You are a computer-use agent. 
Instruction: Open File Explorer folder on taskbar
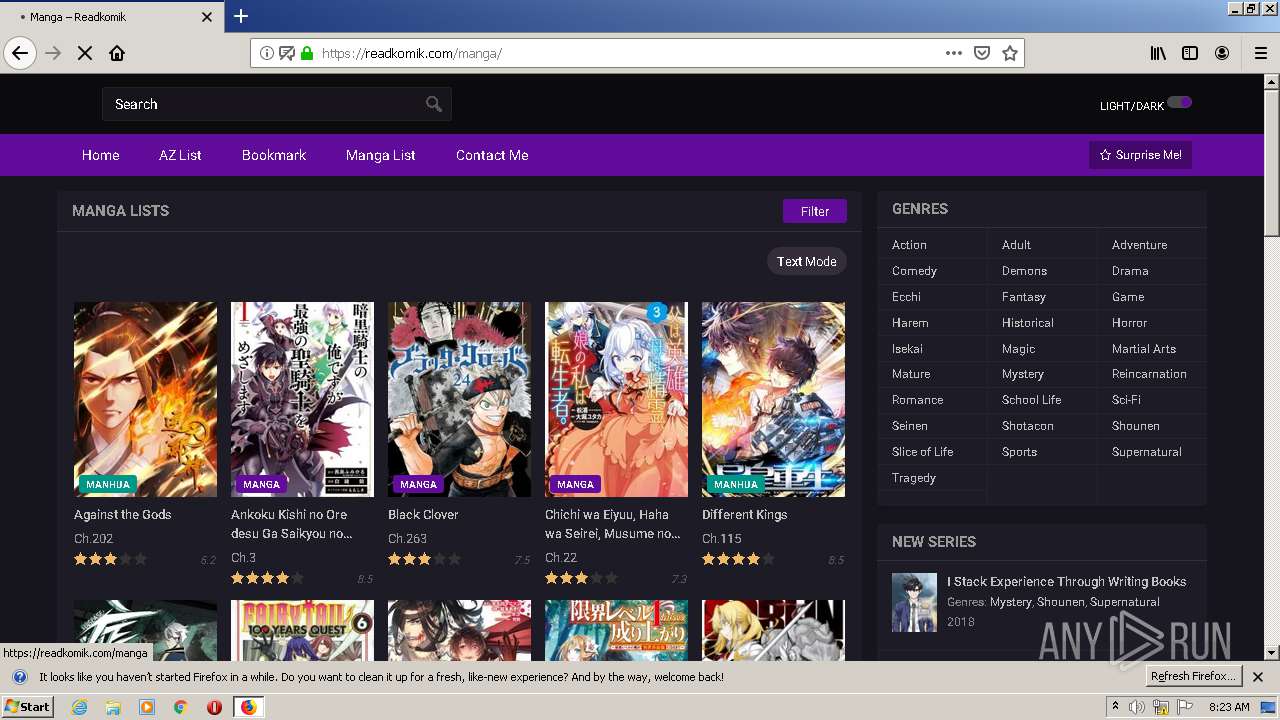(113, 707)
